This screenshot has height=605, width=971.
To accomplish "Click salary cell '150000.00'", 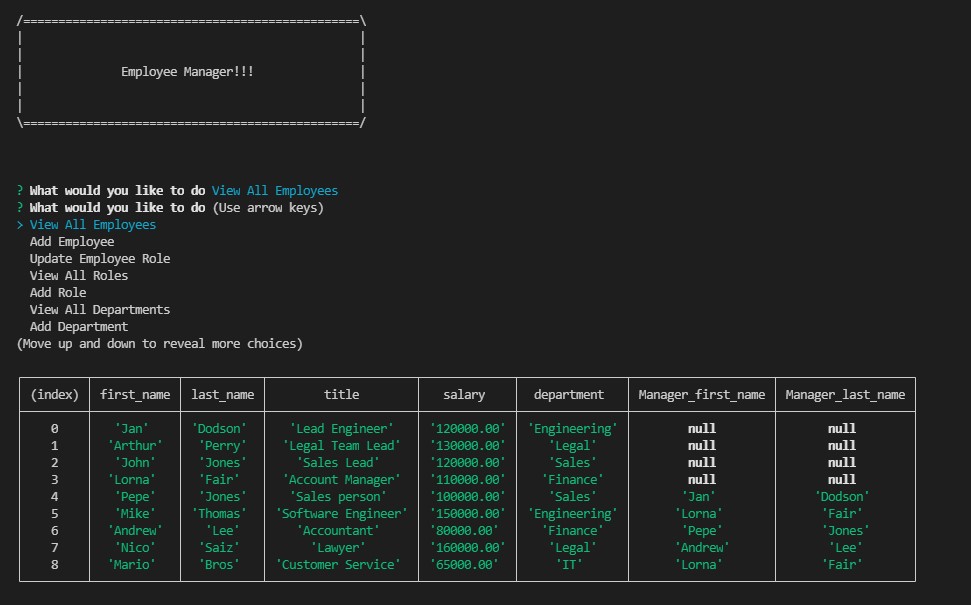I will click(468, 514).
